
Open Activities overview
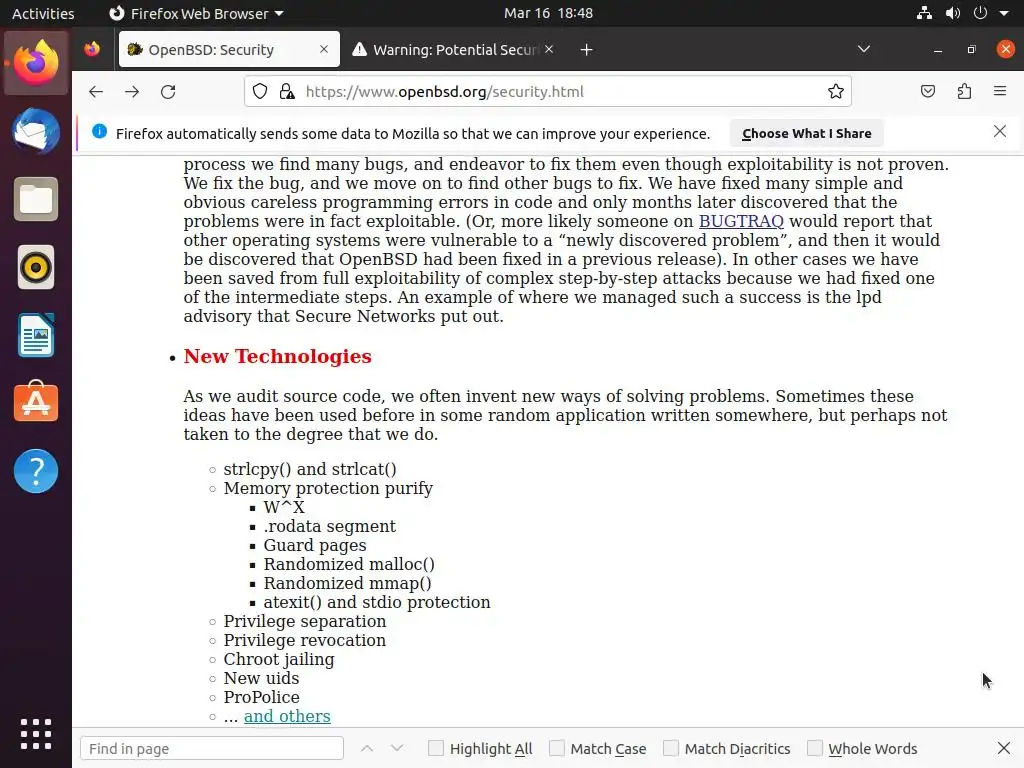(43, 13)
